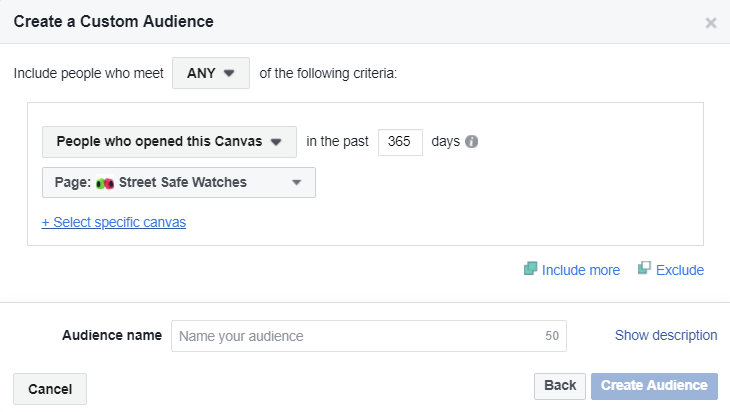The image size is (730, 412).
Task: Click the arrow on the Page dropdown
Action: (296, 183)
